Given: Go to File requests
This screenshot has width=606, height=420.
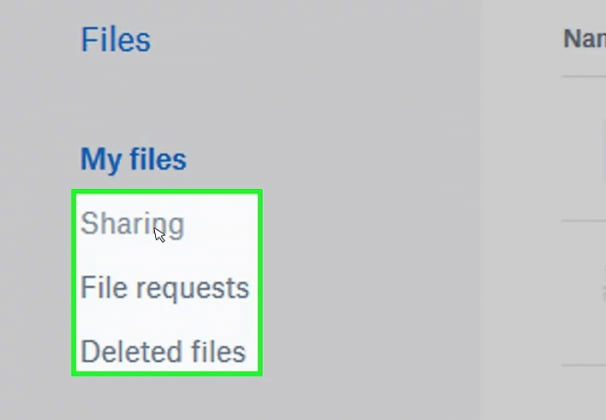Looking at the screenshot, I should pyautogui.click(x=164, y=288).
